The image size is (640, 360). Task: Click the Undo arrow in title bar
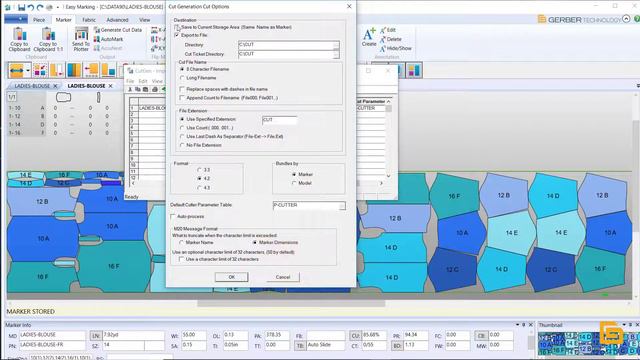(31, 7)
